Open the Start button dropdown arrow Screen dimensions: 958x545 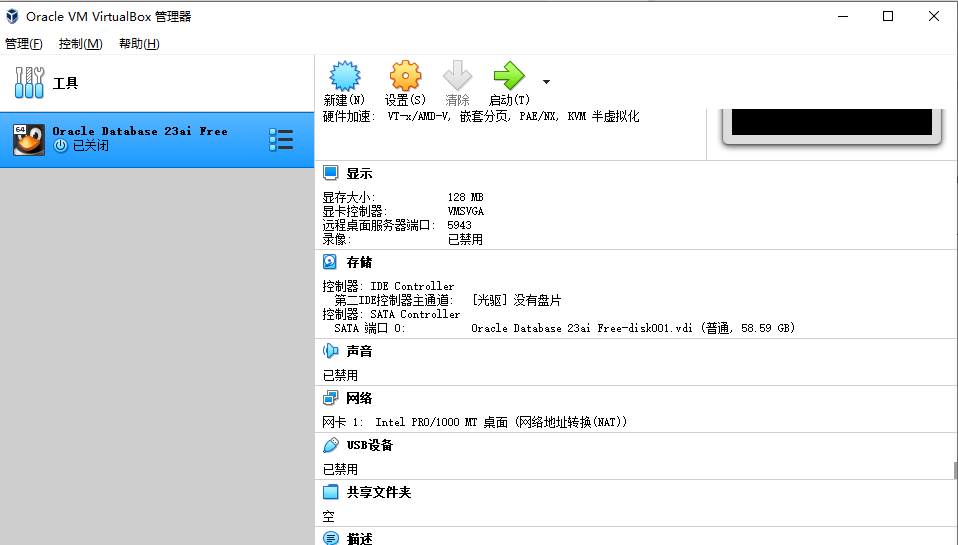point(546,82)
